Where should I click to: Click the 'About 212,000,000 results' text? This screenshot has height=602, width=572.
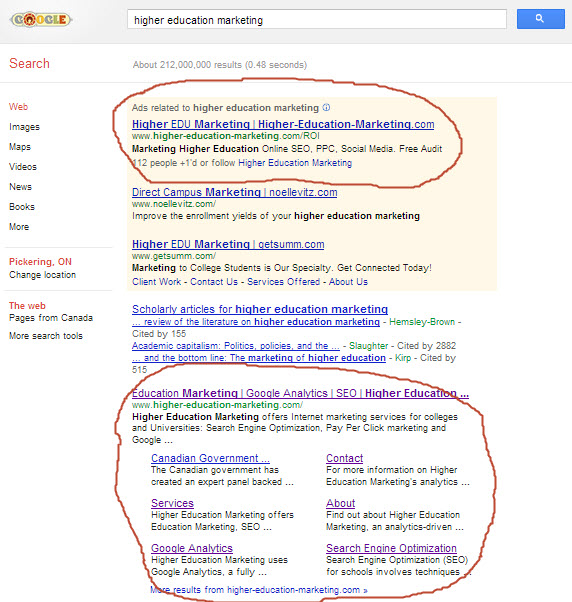tap(220, 64)
